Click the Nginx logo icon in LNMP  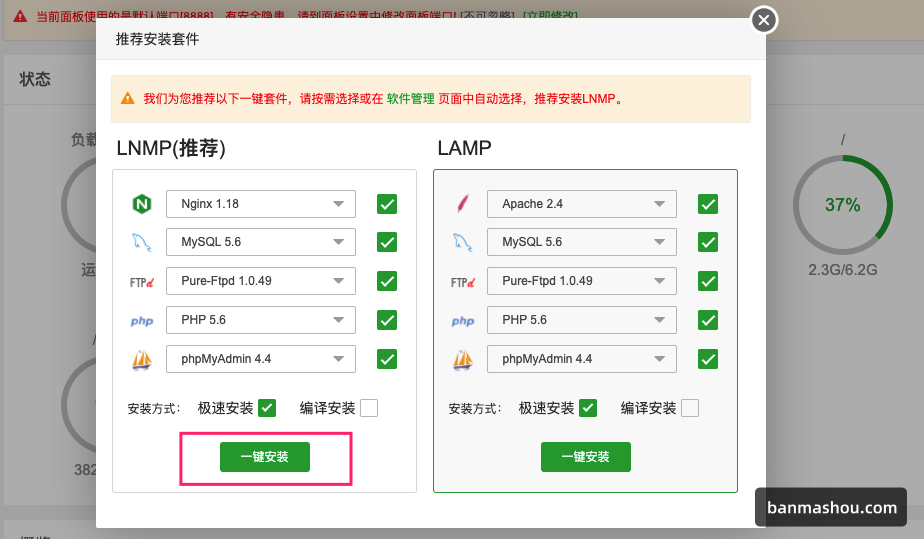point(141,204)
